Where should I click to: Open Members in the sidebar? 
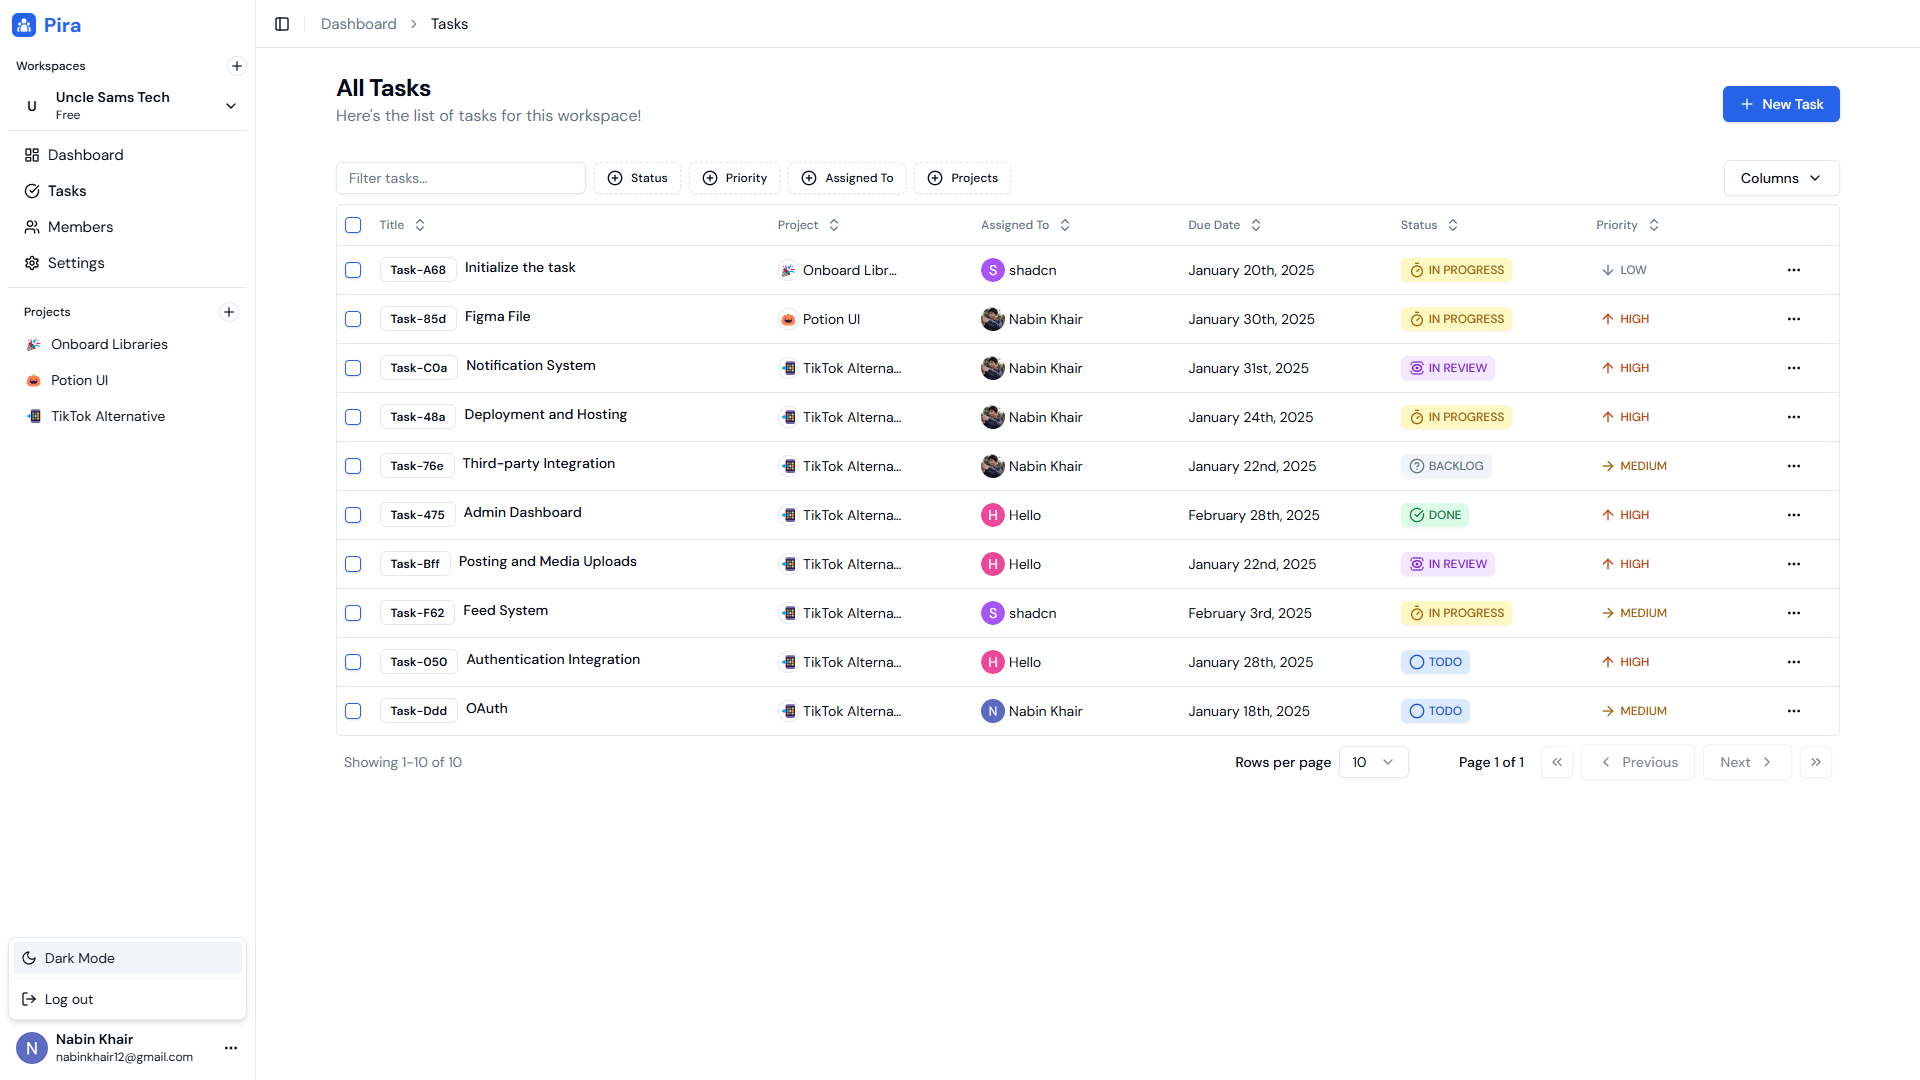(128, 227)
